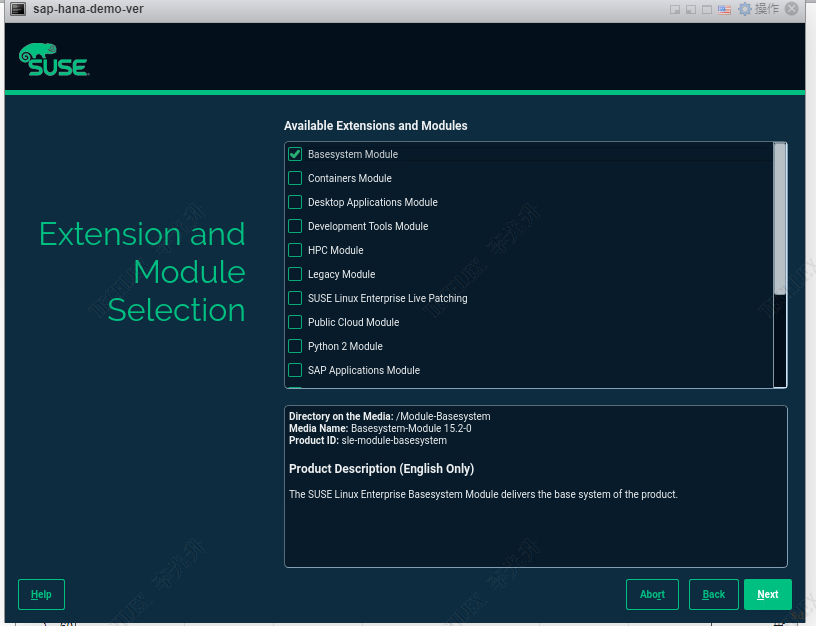The height and width of the screenshot is (626, 816).
Task: Select the HPC Module checkbox
Action: coord(295,250)
